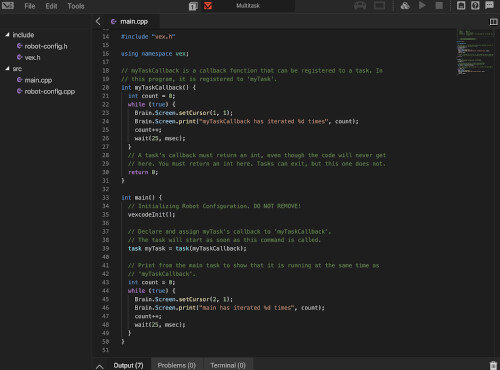Click the #include "vex.h" line
This screenshot has height=370, width=500.
point(148,37)
